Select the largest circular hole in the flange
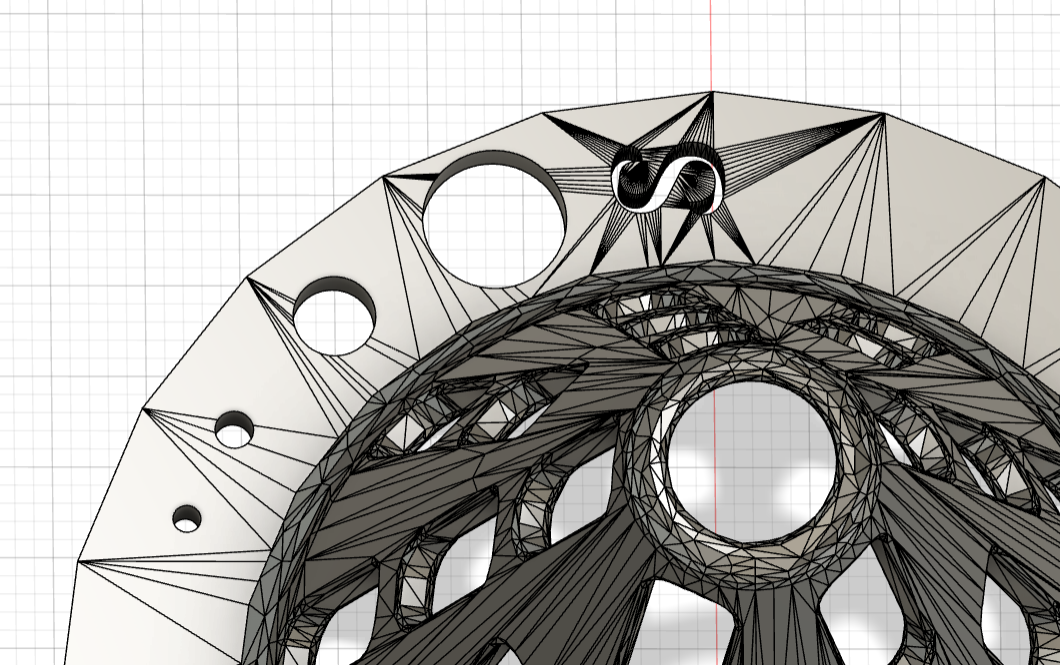 (x=494, y=219)
